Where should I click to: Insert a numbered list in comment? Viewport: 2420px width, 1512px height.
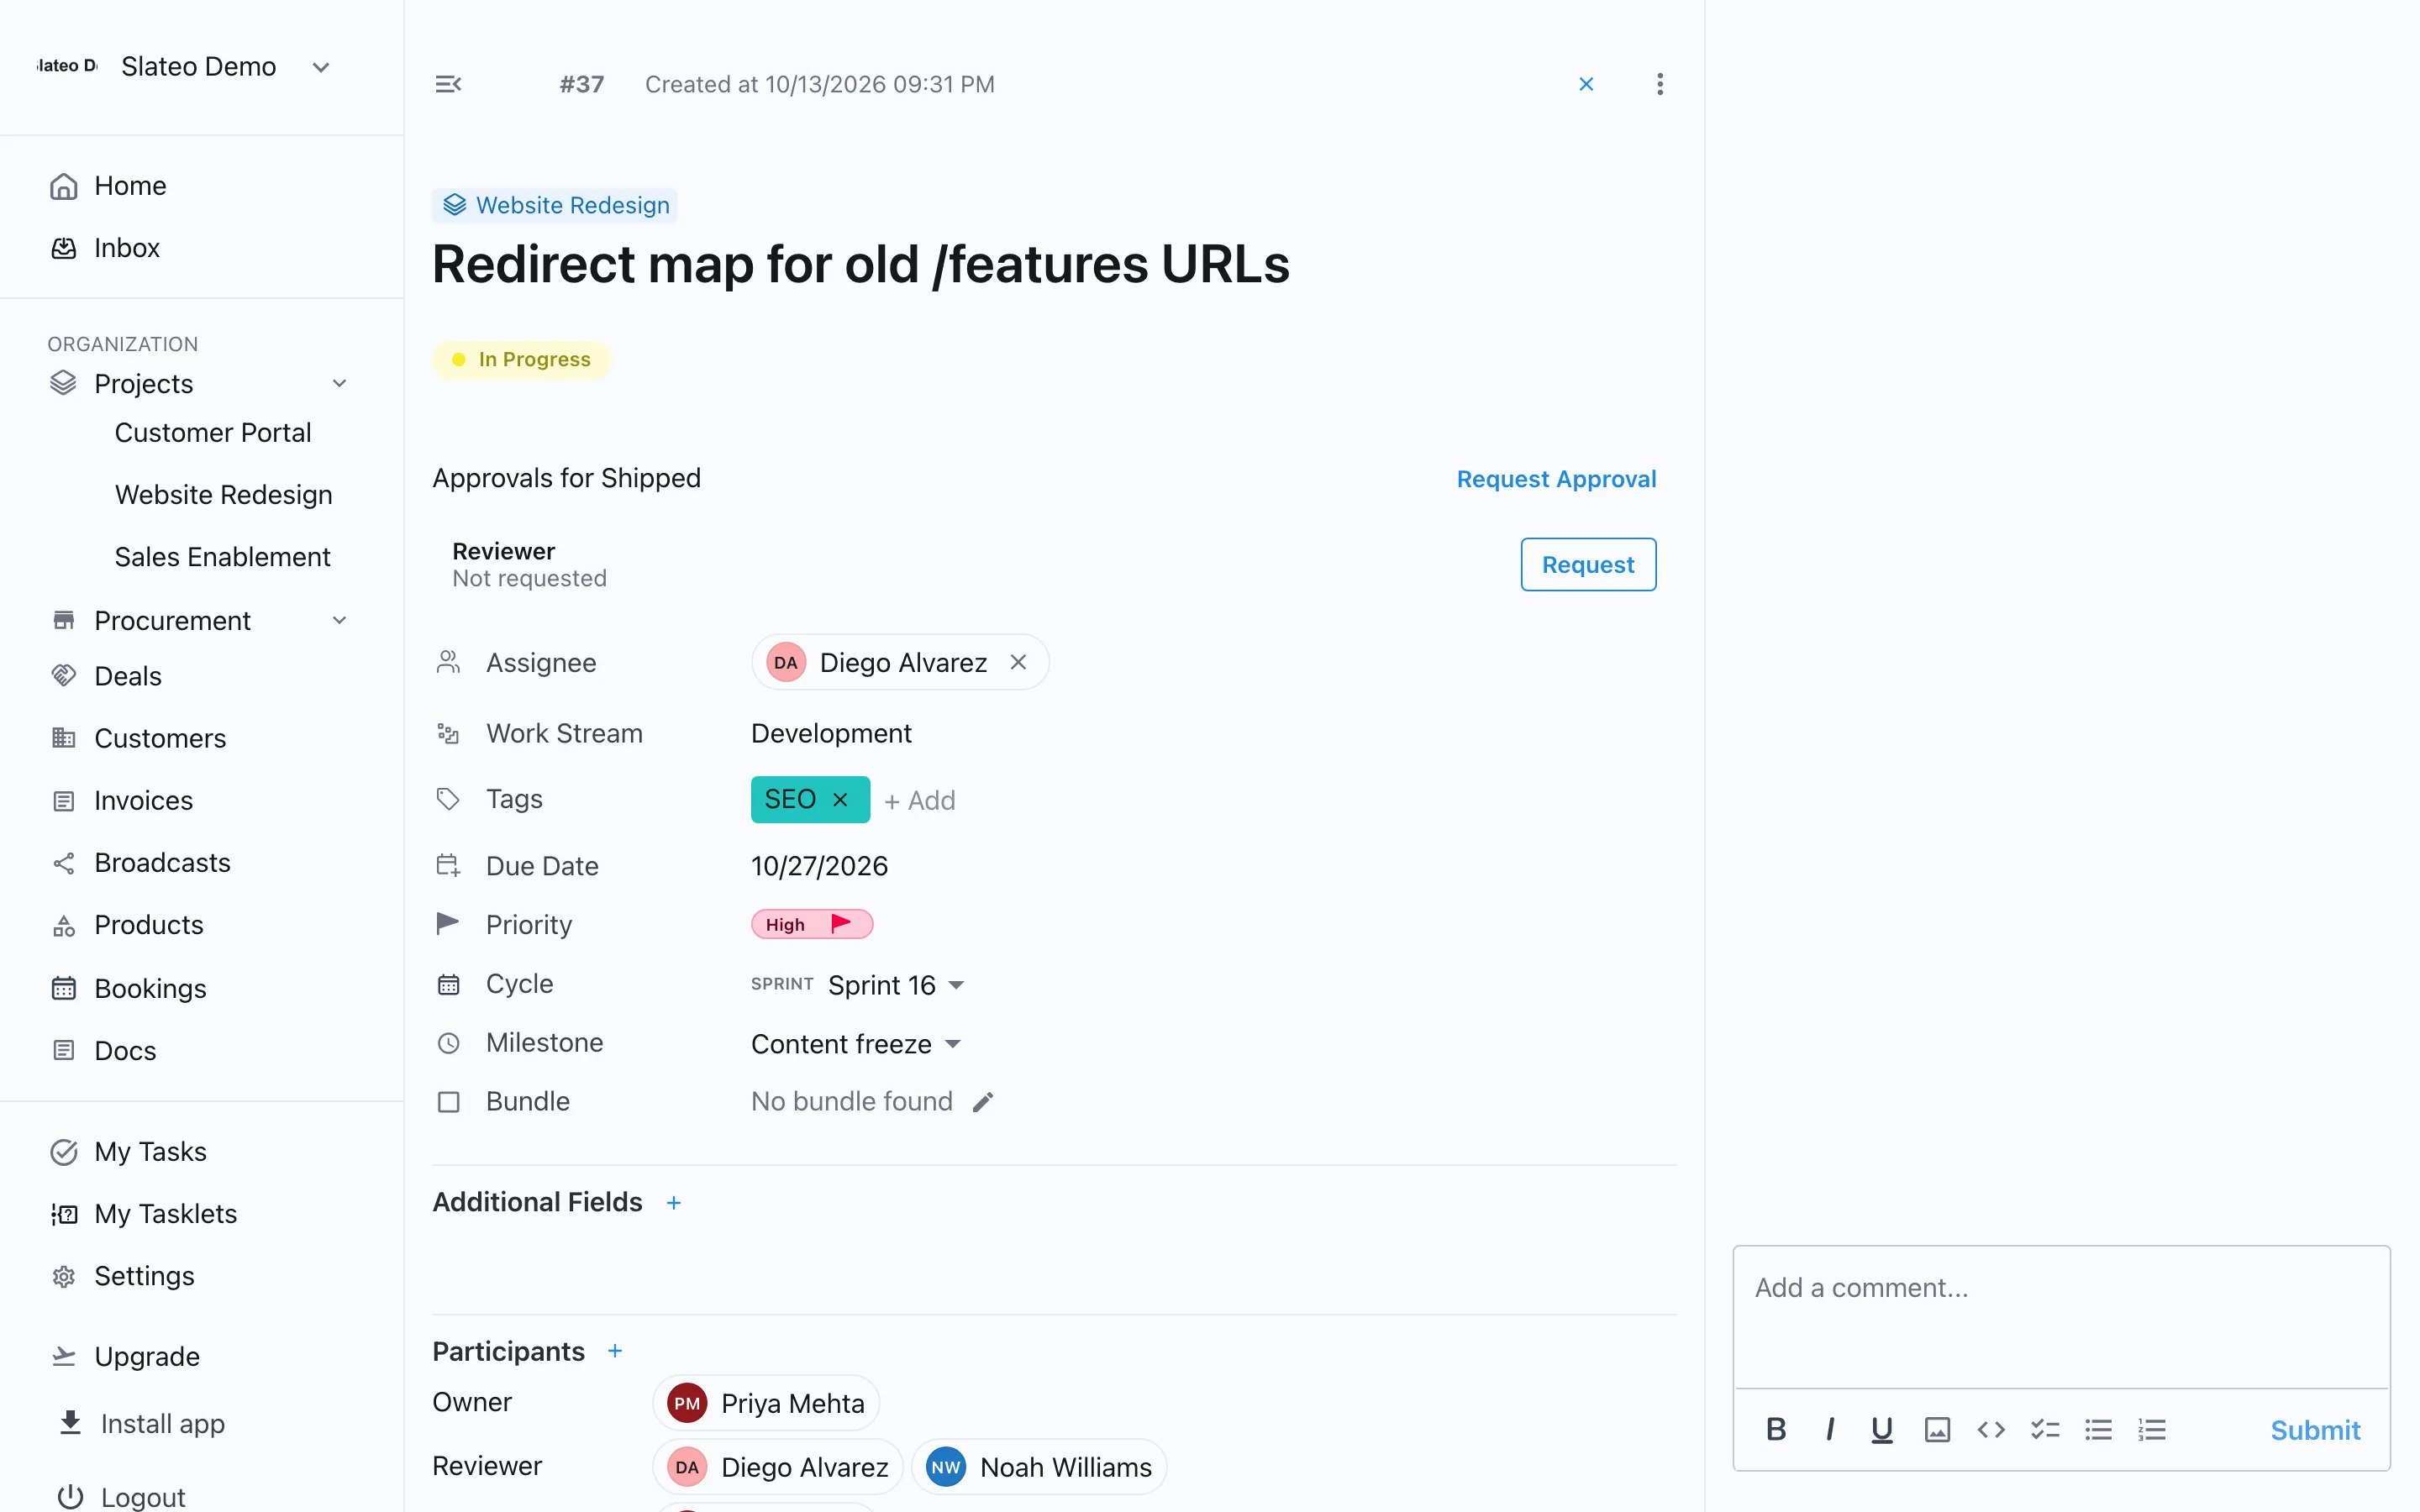pos(2152,1429)
